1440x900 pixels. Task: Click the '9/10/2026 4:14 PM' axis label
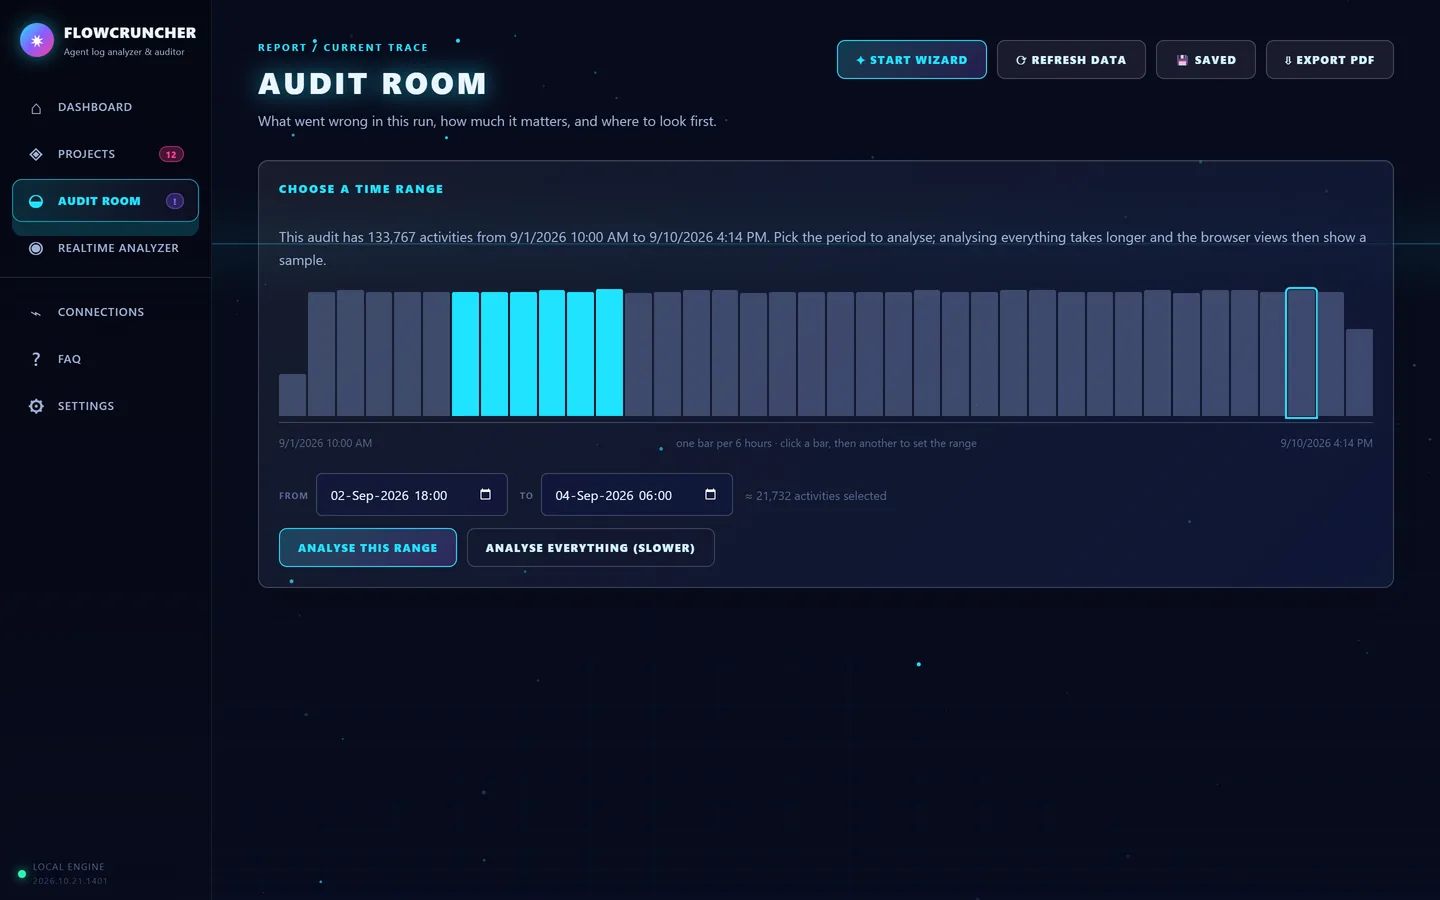[x=1326, y=443]
